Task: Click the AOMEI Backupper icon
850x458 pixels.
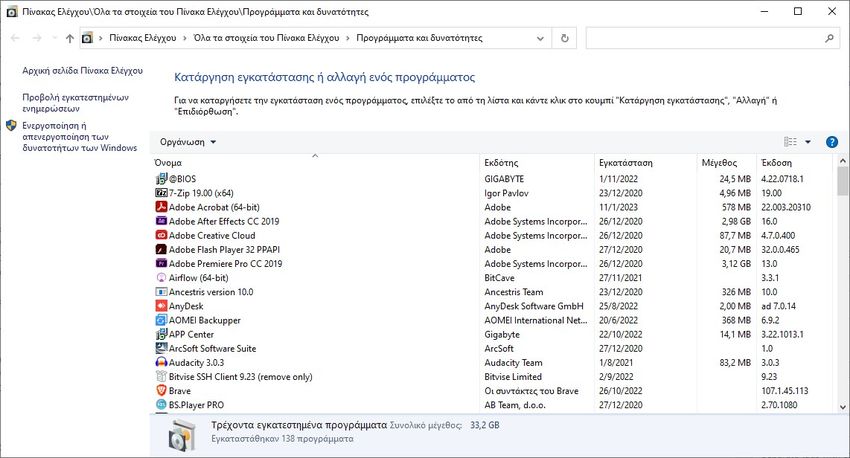Action: tap(161, 320)
